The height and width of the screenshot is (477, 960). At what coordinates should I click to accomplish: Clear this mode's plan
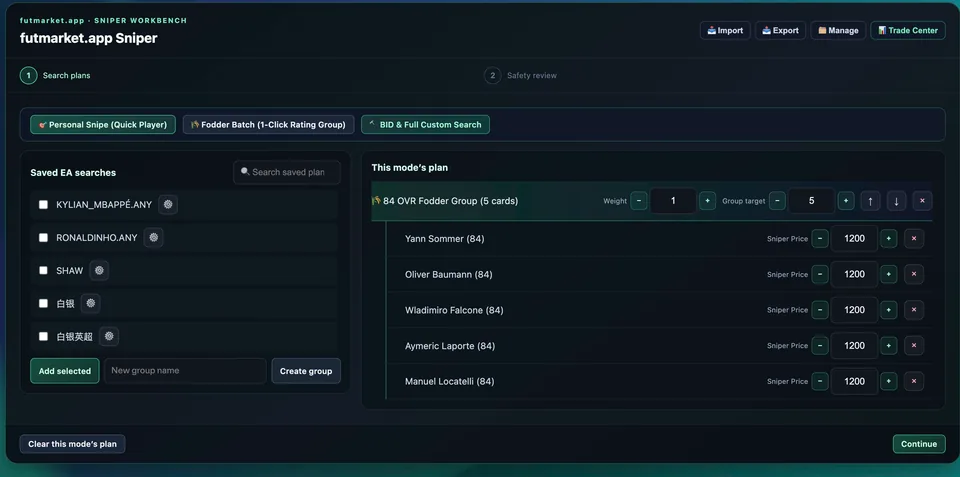(x=72, y=444)
